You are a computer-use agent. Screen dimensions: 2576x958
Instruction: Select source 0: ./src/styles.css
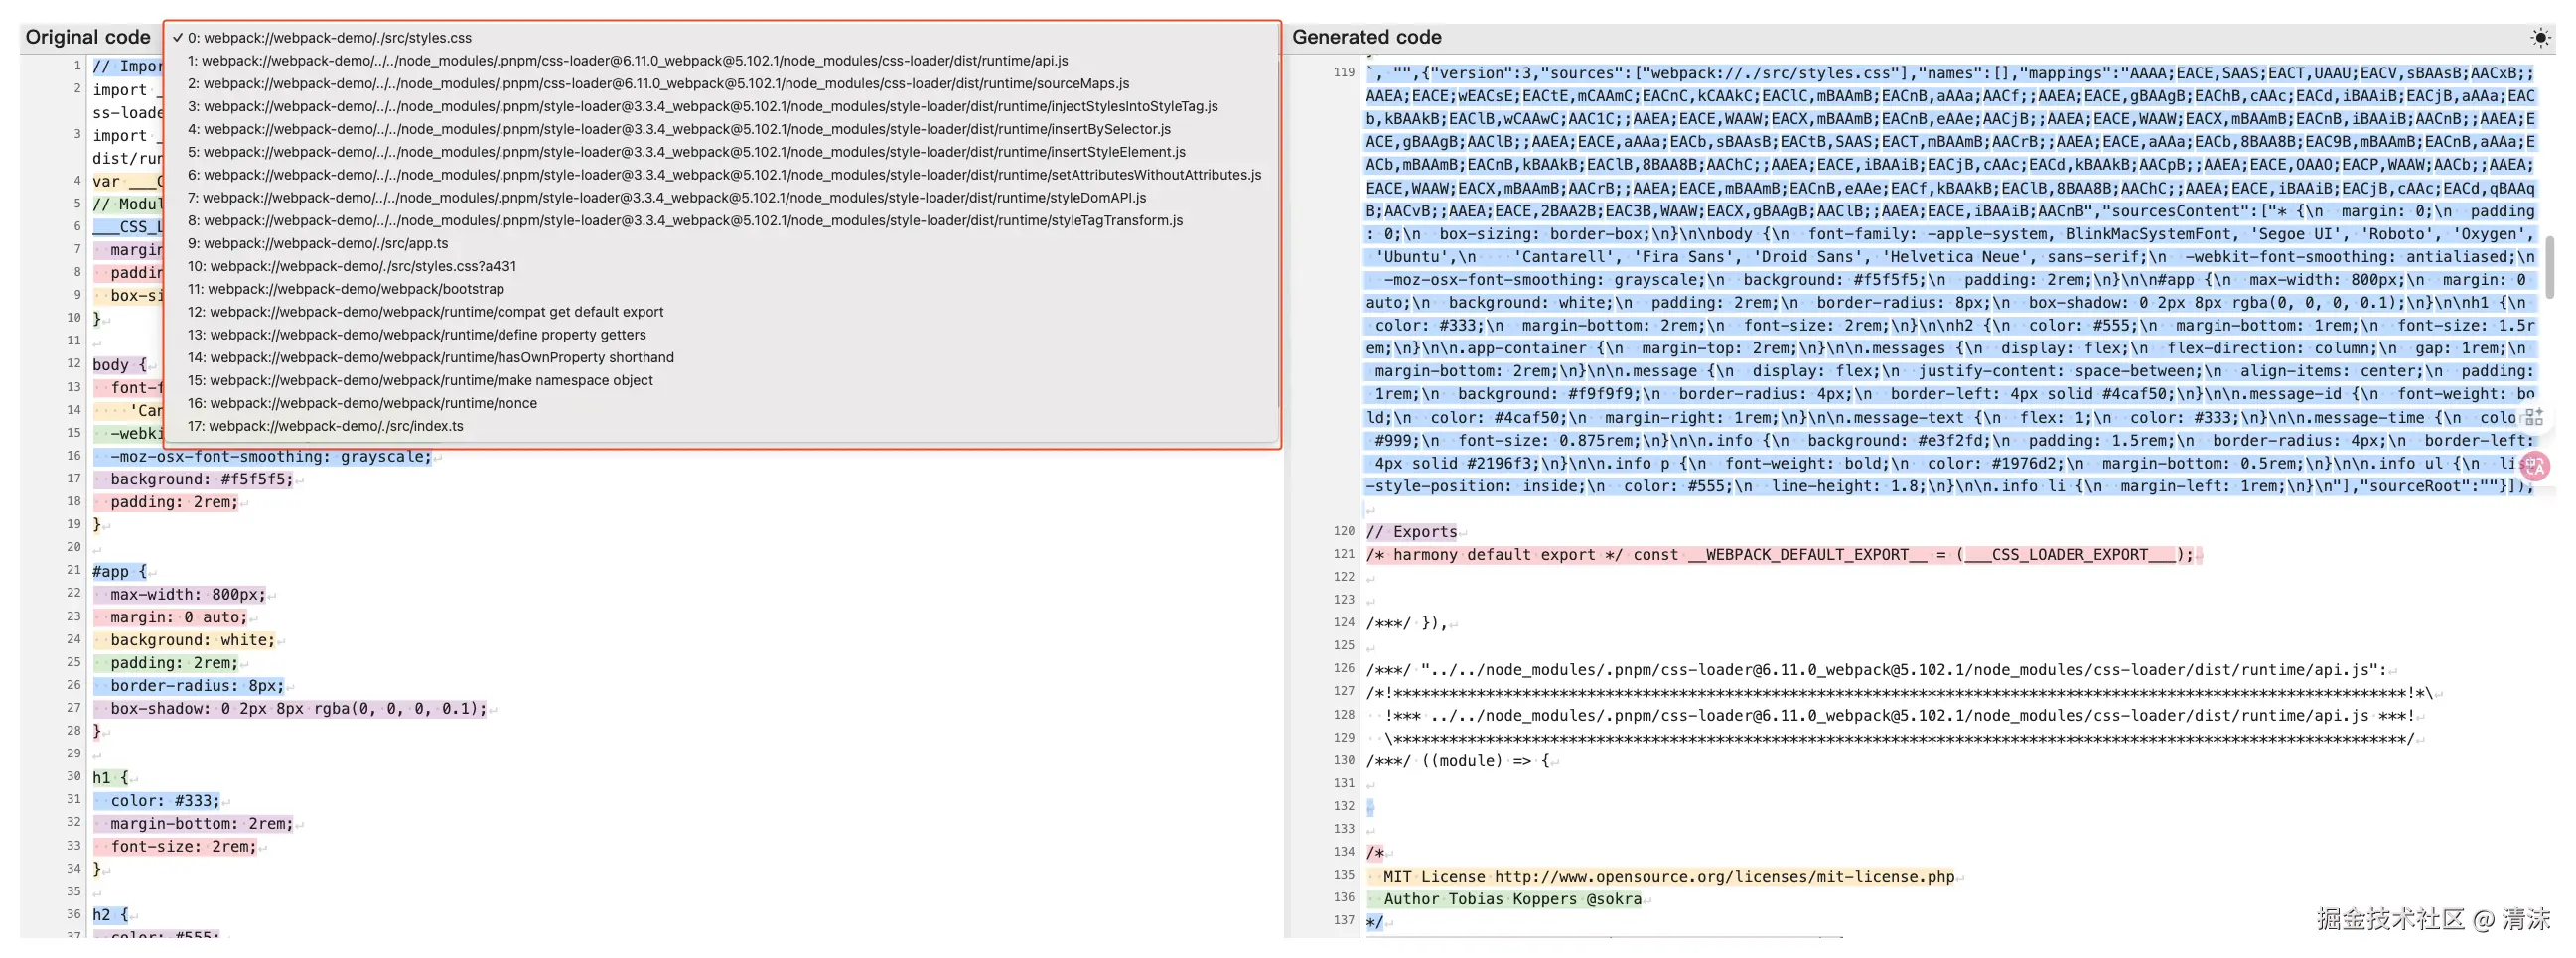coord(721,38)
